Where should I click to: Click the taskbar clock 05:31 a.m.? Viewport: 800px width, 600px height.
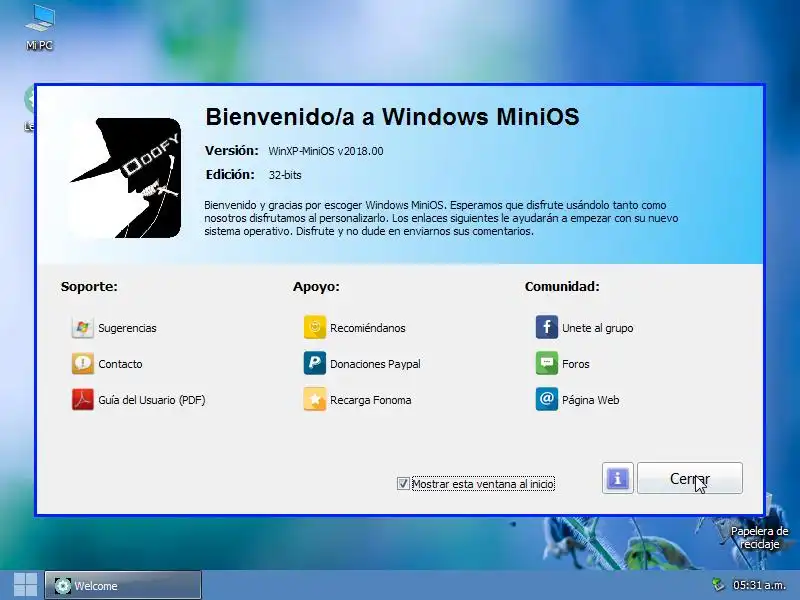pos(759,585)
